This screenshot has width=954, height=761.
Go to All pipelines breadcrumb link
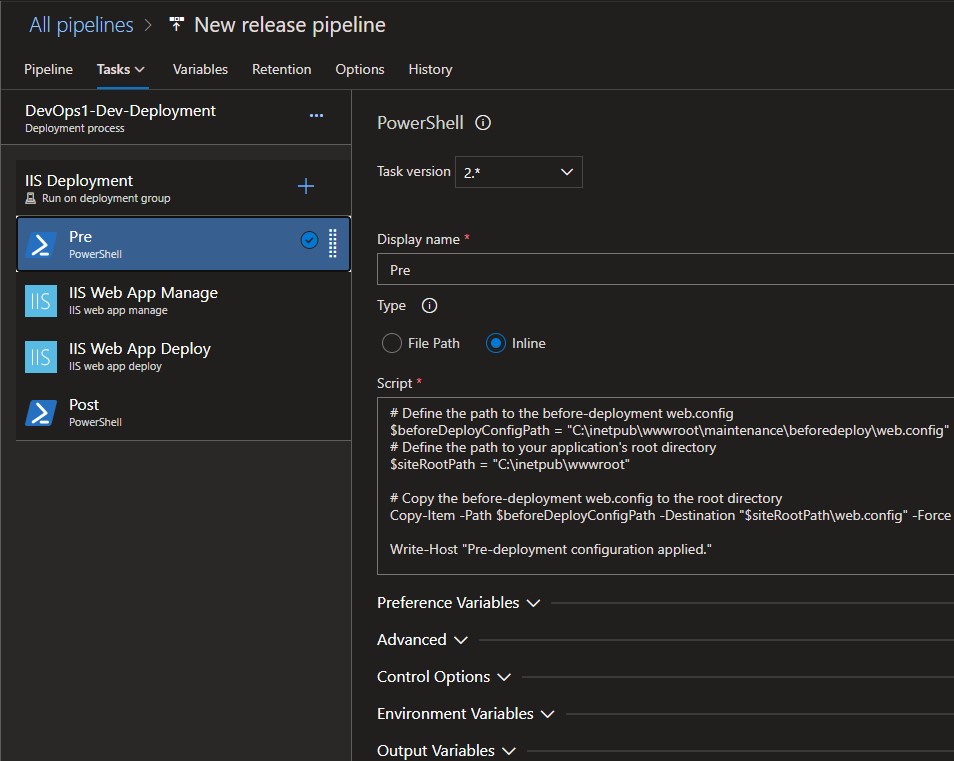tap(82, 25)
